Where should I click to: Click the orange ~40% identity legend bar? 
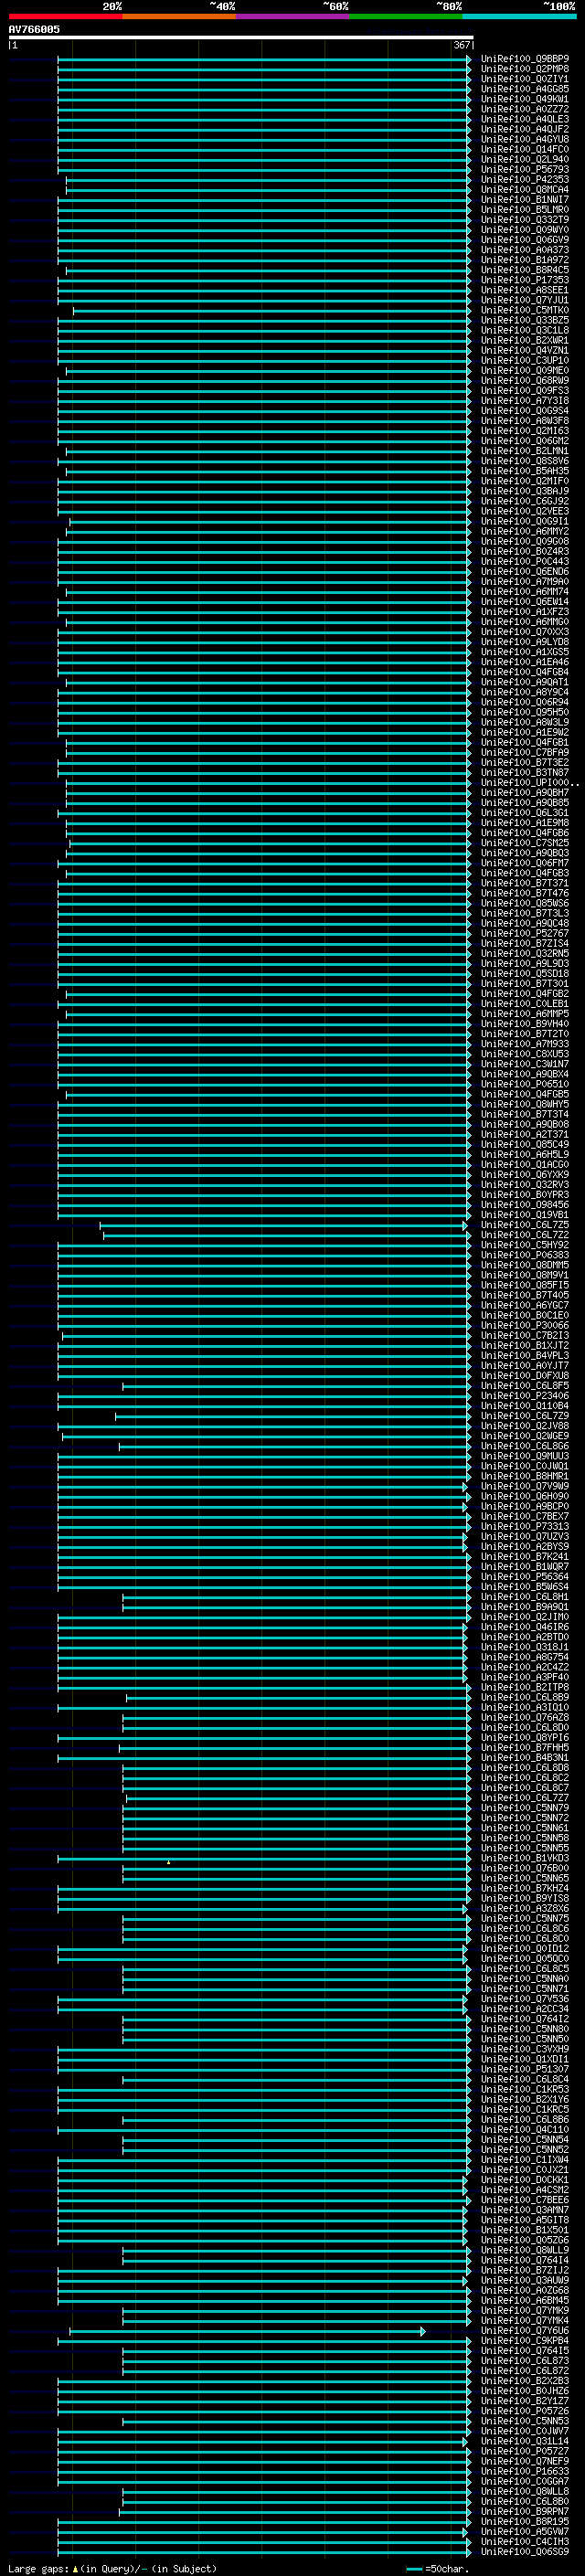click(x=179, y=16)
